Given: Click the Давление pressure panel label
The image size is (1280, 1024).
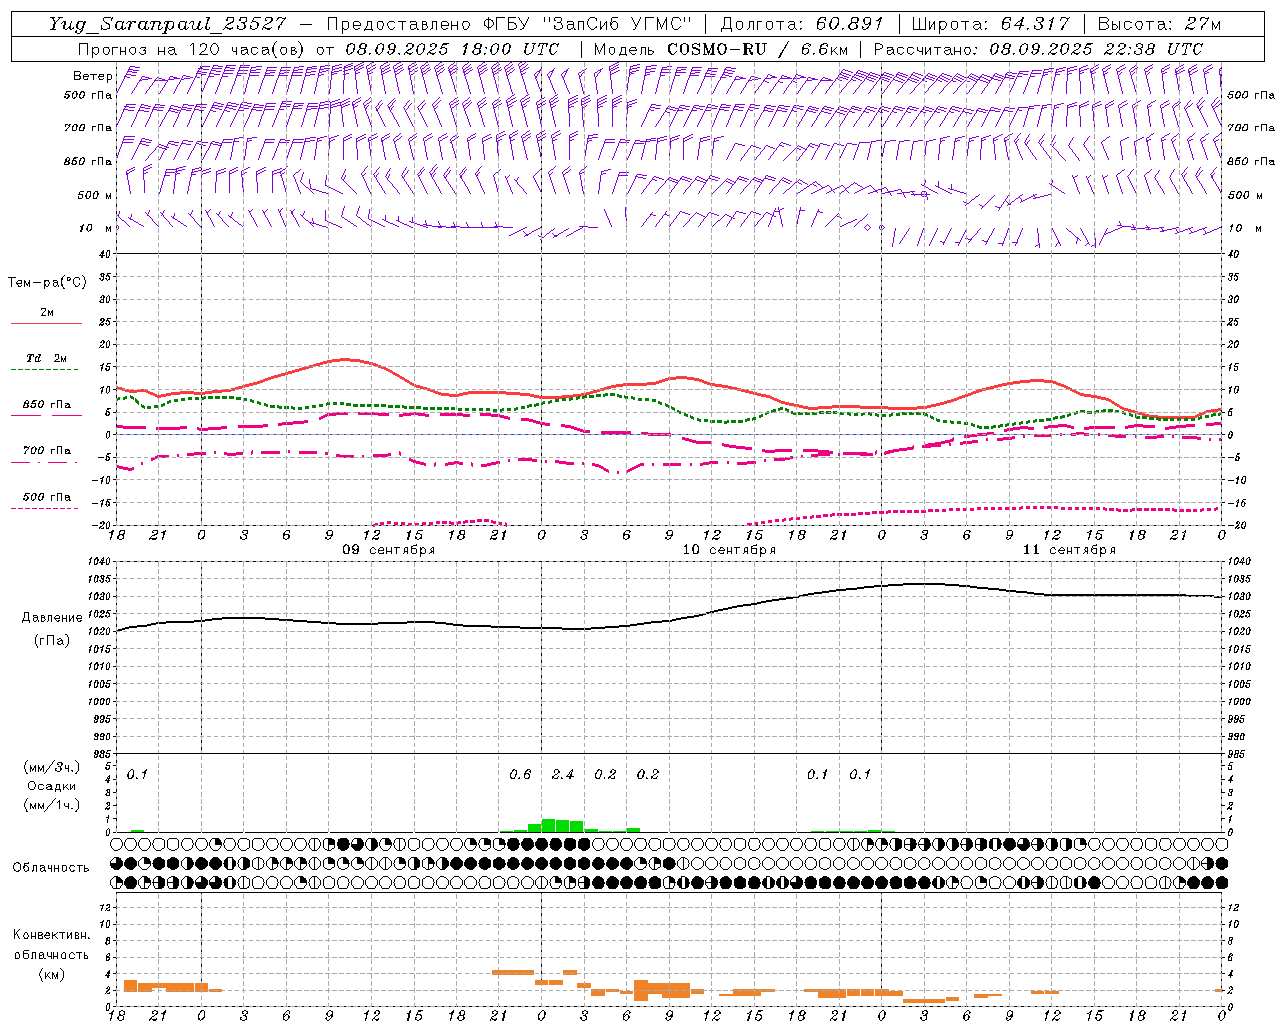Looking at the screenshot, I should coord(52,618).
